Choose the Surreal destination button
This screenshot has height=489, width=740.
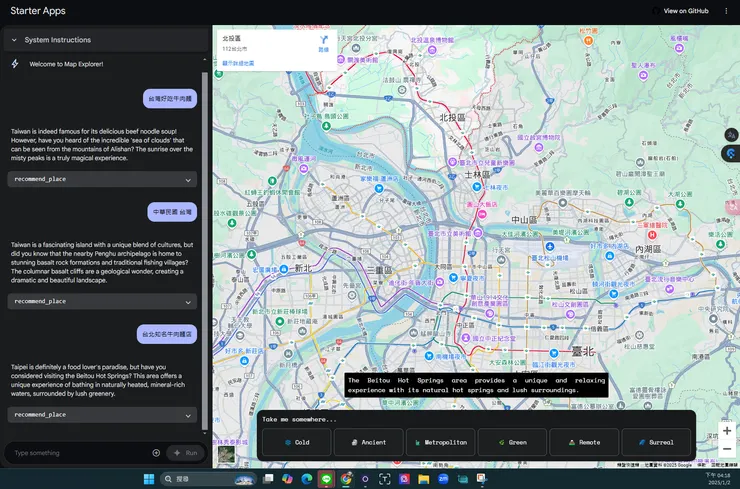point(656,443)
